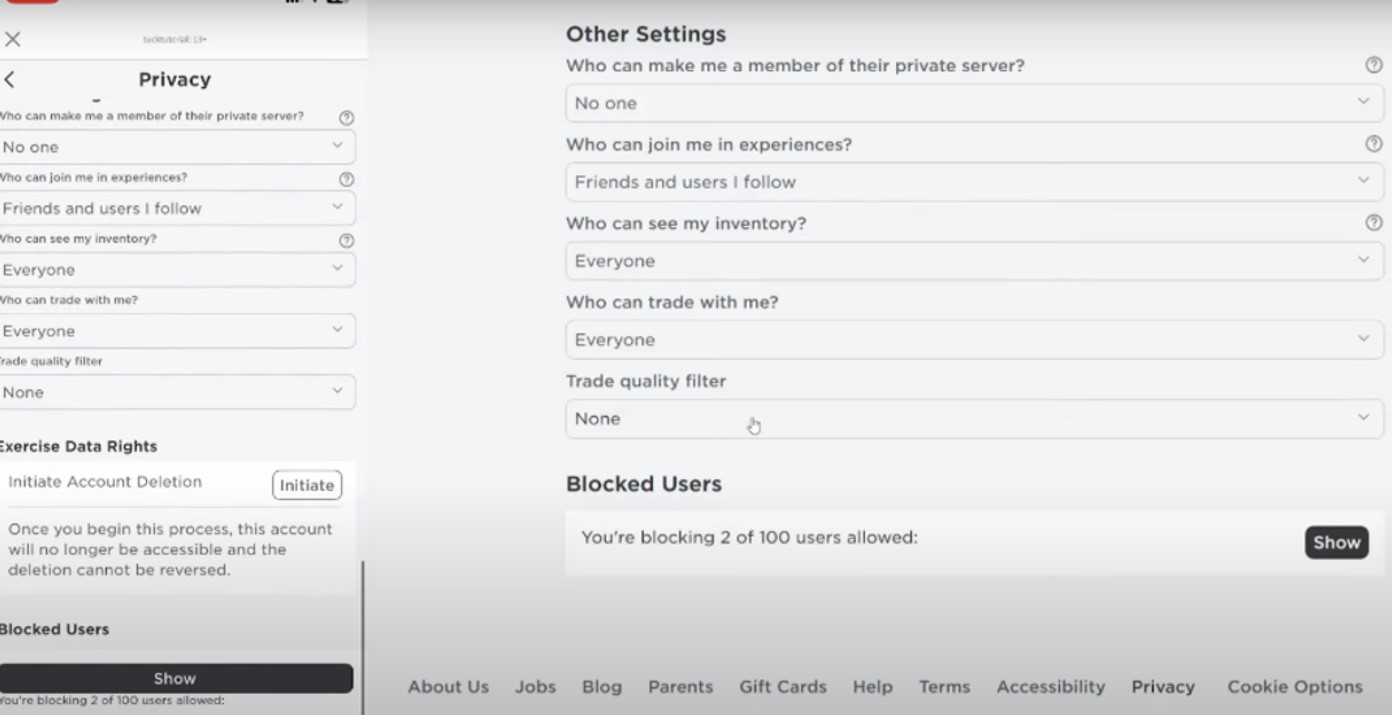Screen dimensions: 1392x715
Task: Close the mobile settings view with the X
Action: pyautogui.click(x=12, y=39)
